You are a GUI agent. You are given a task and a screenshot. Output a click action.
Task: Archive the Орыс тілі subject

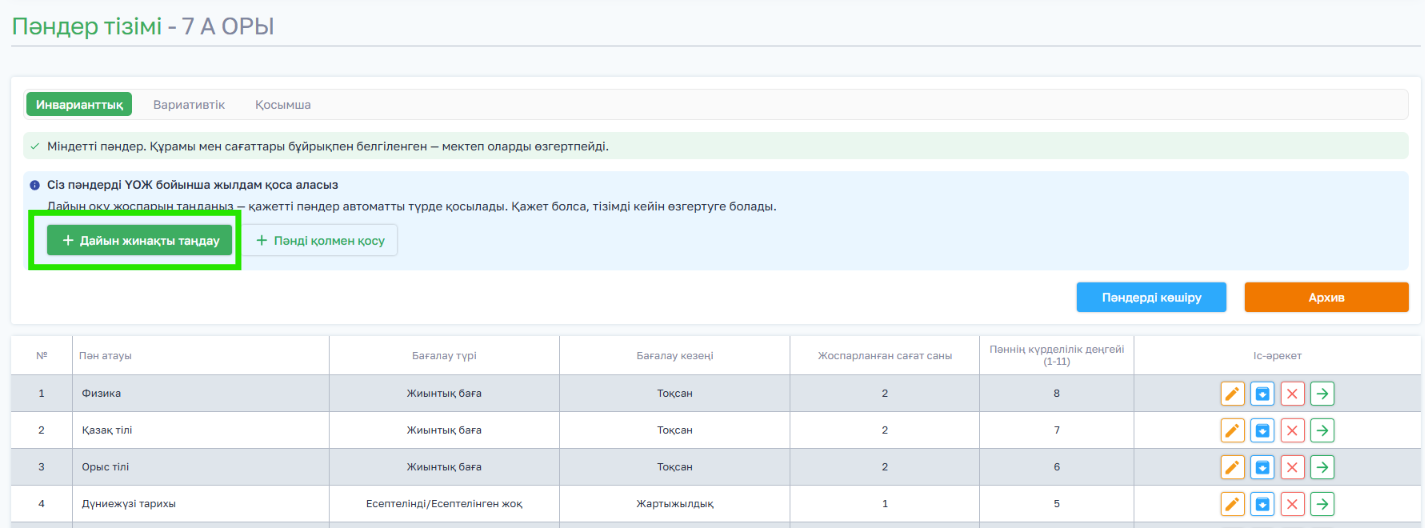[1262, 467]
